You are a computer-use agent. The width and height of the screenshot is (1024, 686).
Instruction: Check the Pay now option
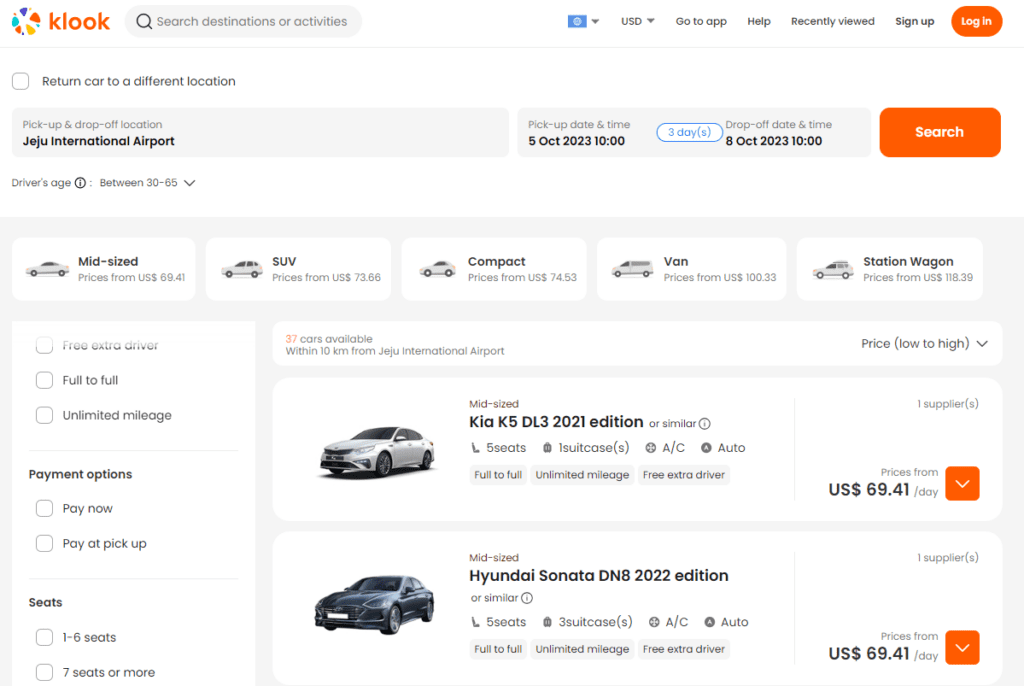tap(44, 508)
